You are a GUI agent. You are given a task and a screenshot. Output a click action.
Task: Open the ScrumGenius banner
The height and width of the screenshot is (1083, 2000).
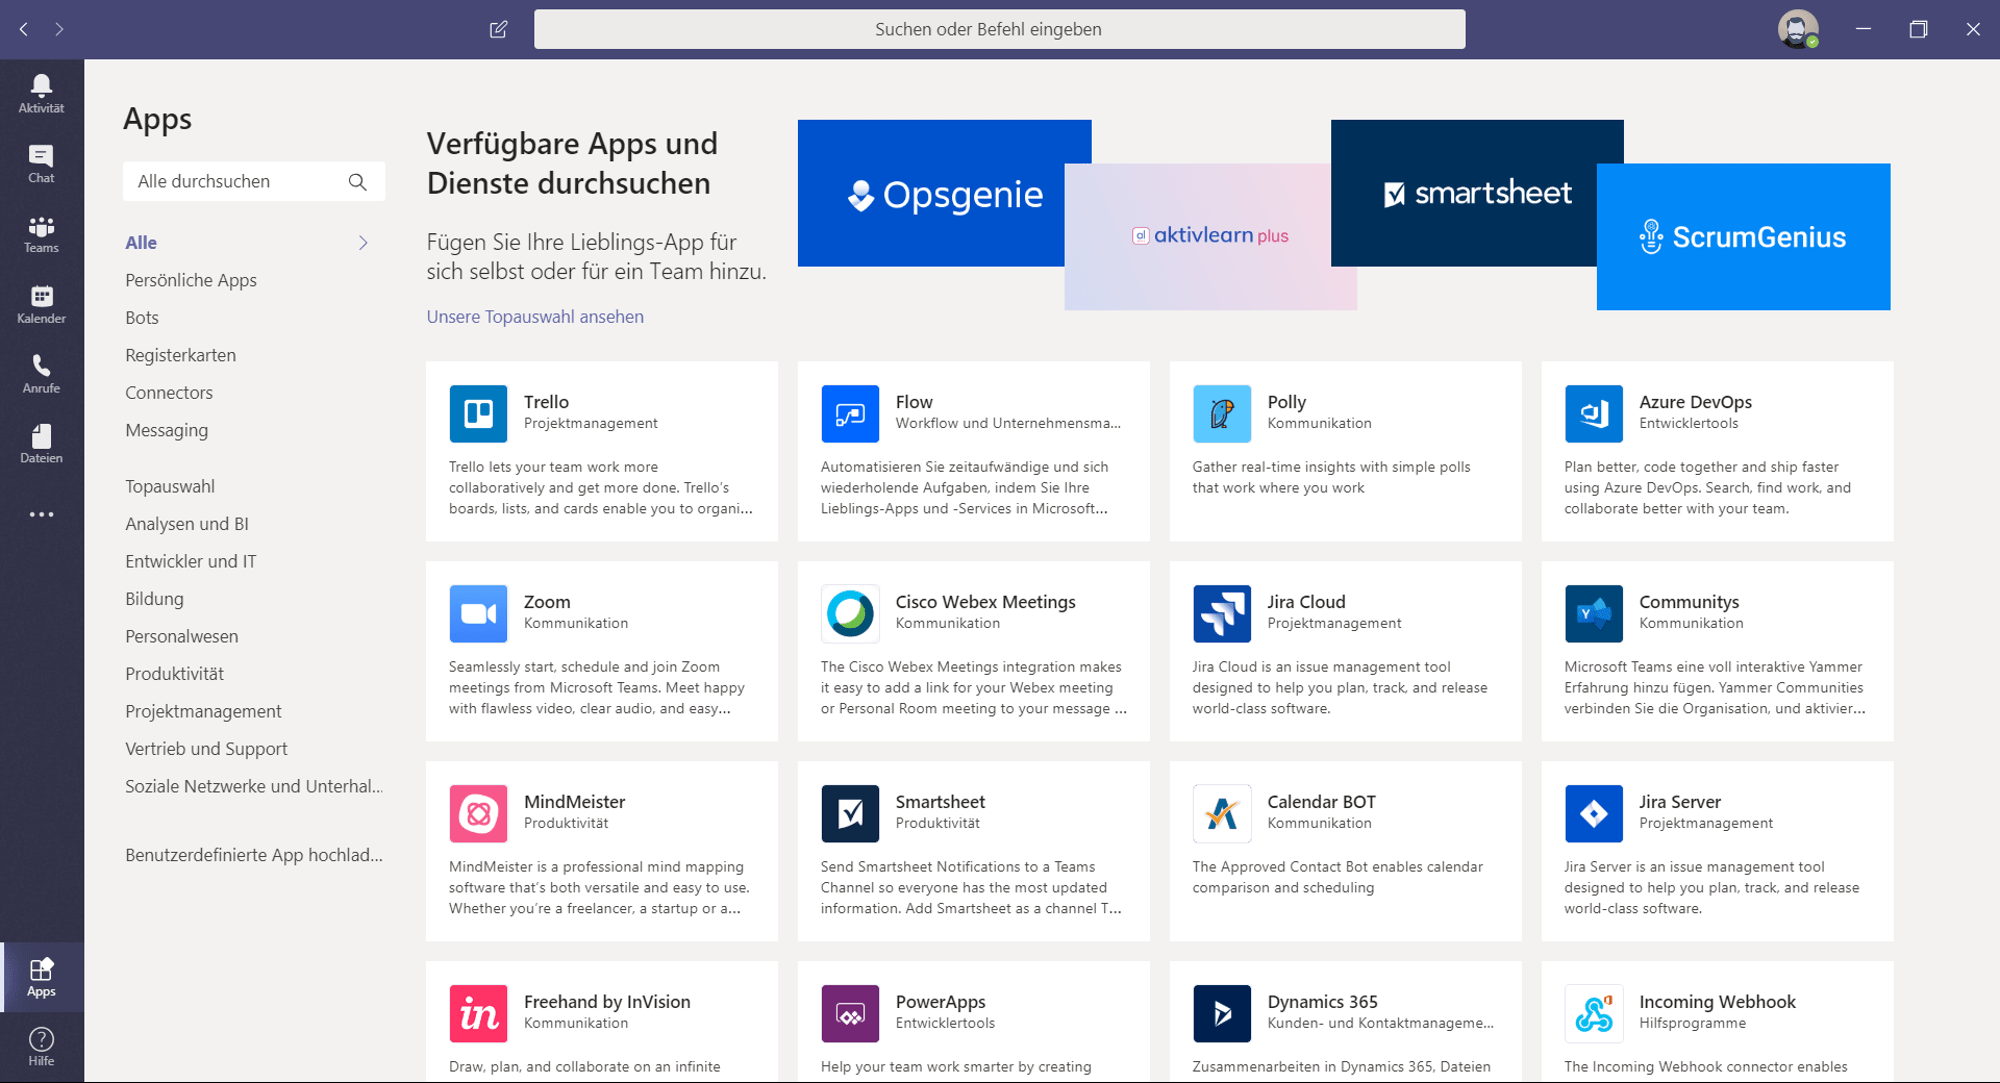(x=1744, y=237)
